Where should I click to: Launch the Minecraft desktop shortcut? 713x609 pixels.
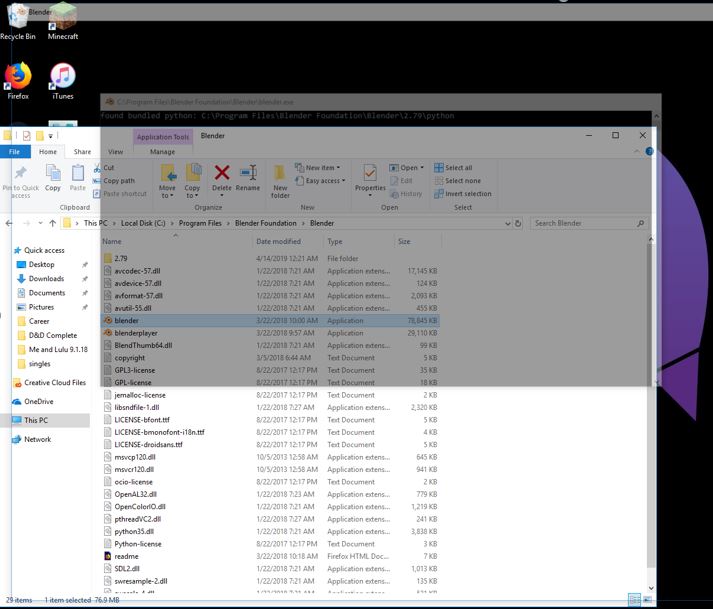pos(63,22)
